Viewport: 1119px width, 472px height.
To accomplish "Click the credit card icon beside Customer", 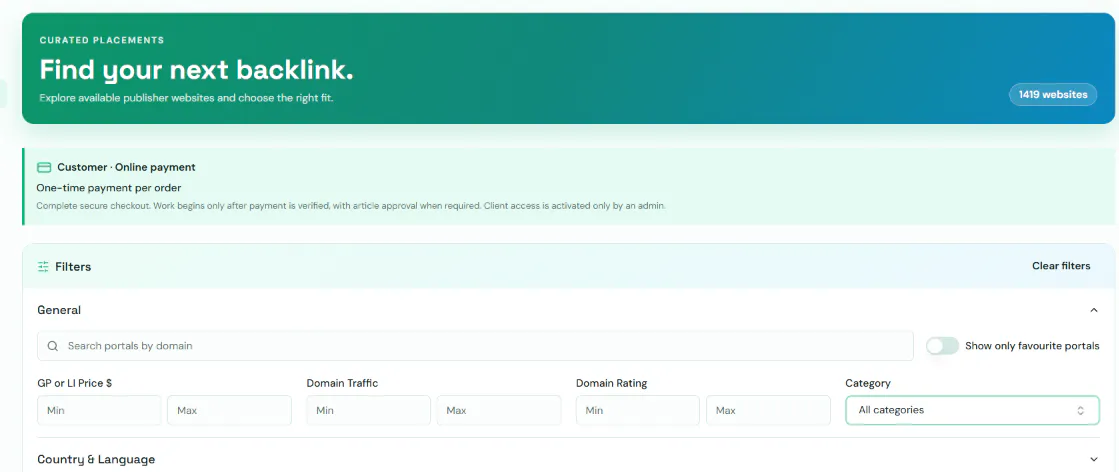I will (44, 167).
